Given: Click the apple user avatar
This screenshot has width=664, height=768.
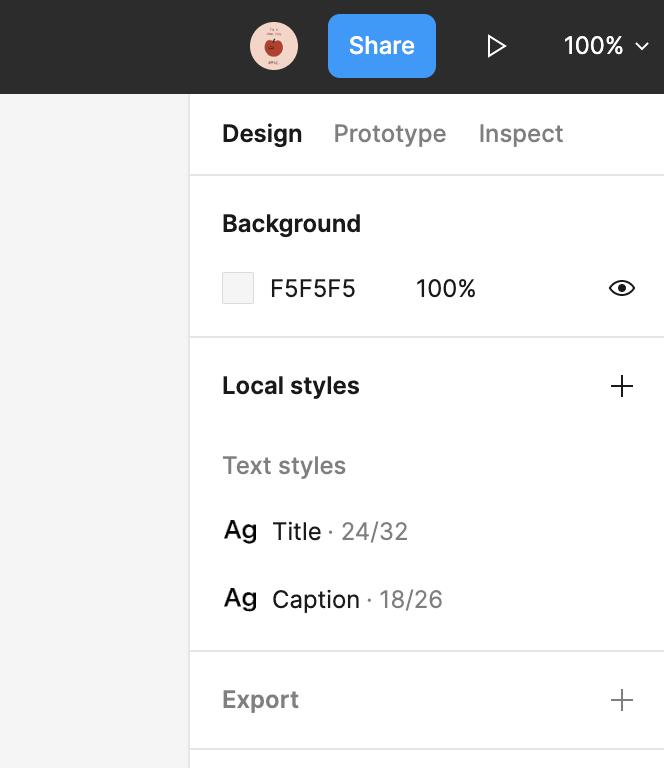Looking at the screenshot, I should (x=274, y=46).
